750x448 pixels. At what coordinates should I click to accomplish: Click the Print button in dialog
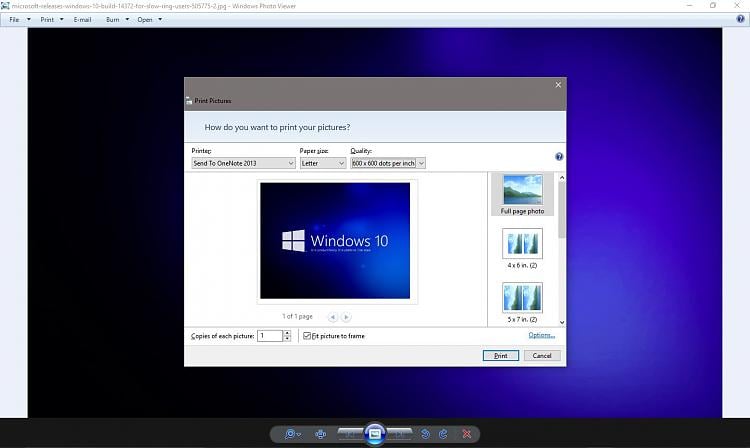pos(501,356)
